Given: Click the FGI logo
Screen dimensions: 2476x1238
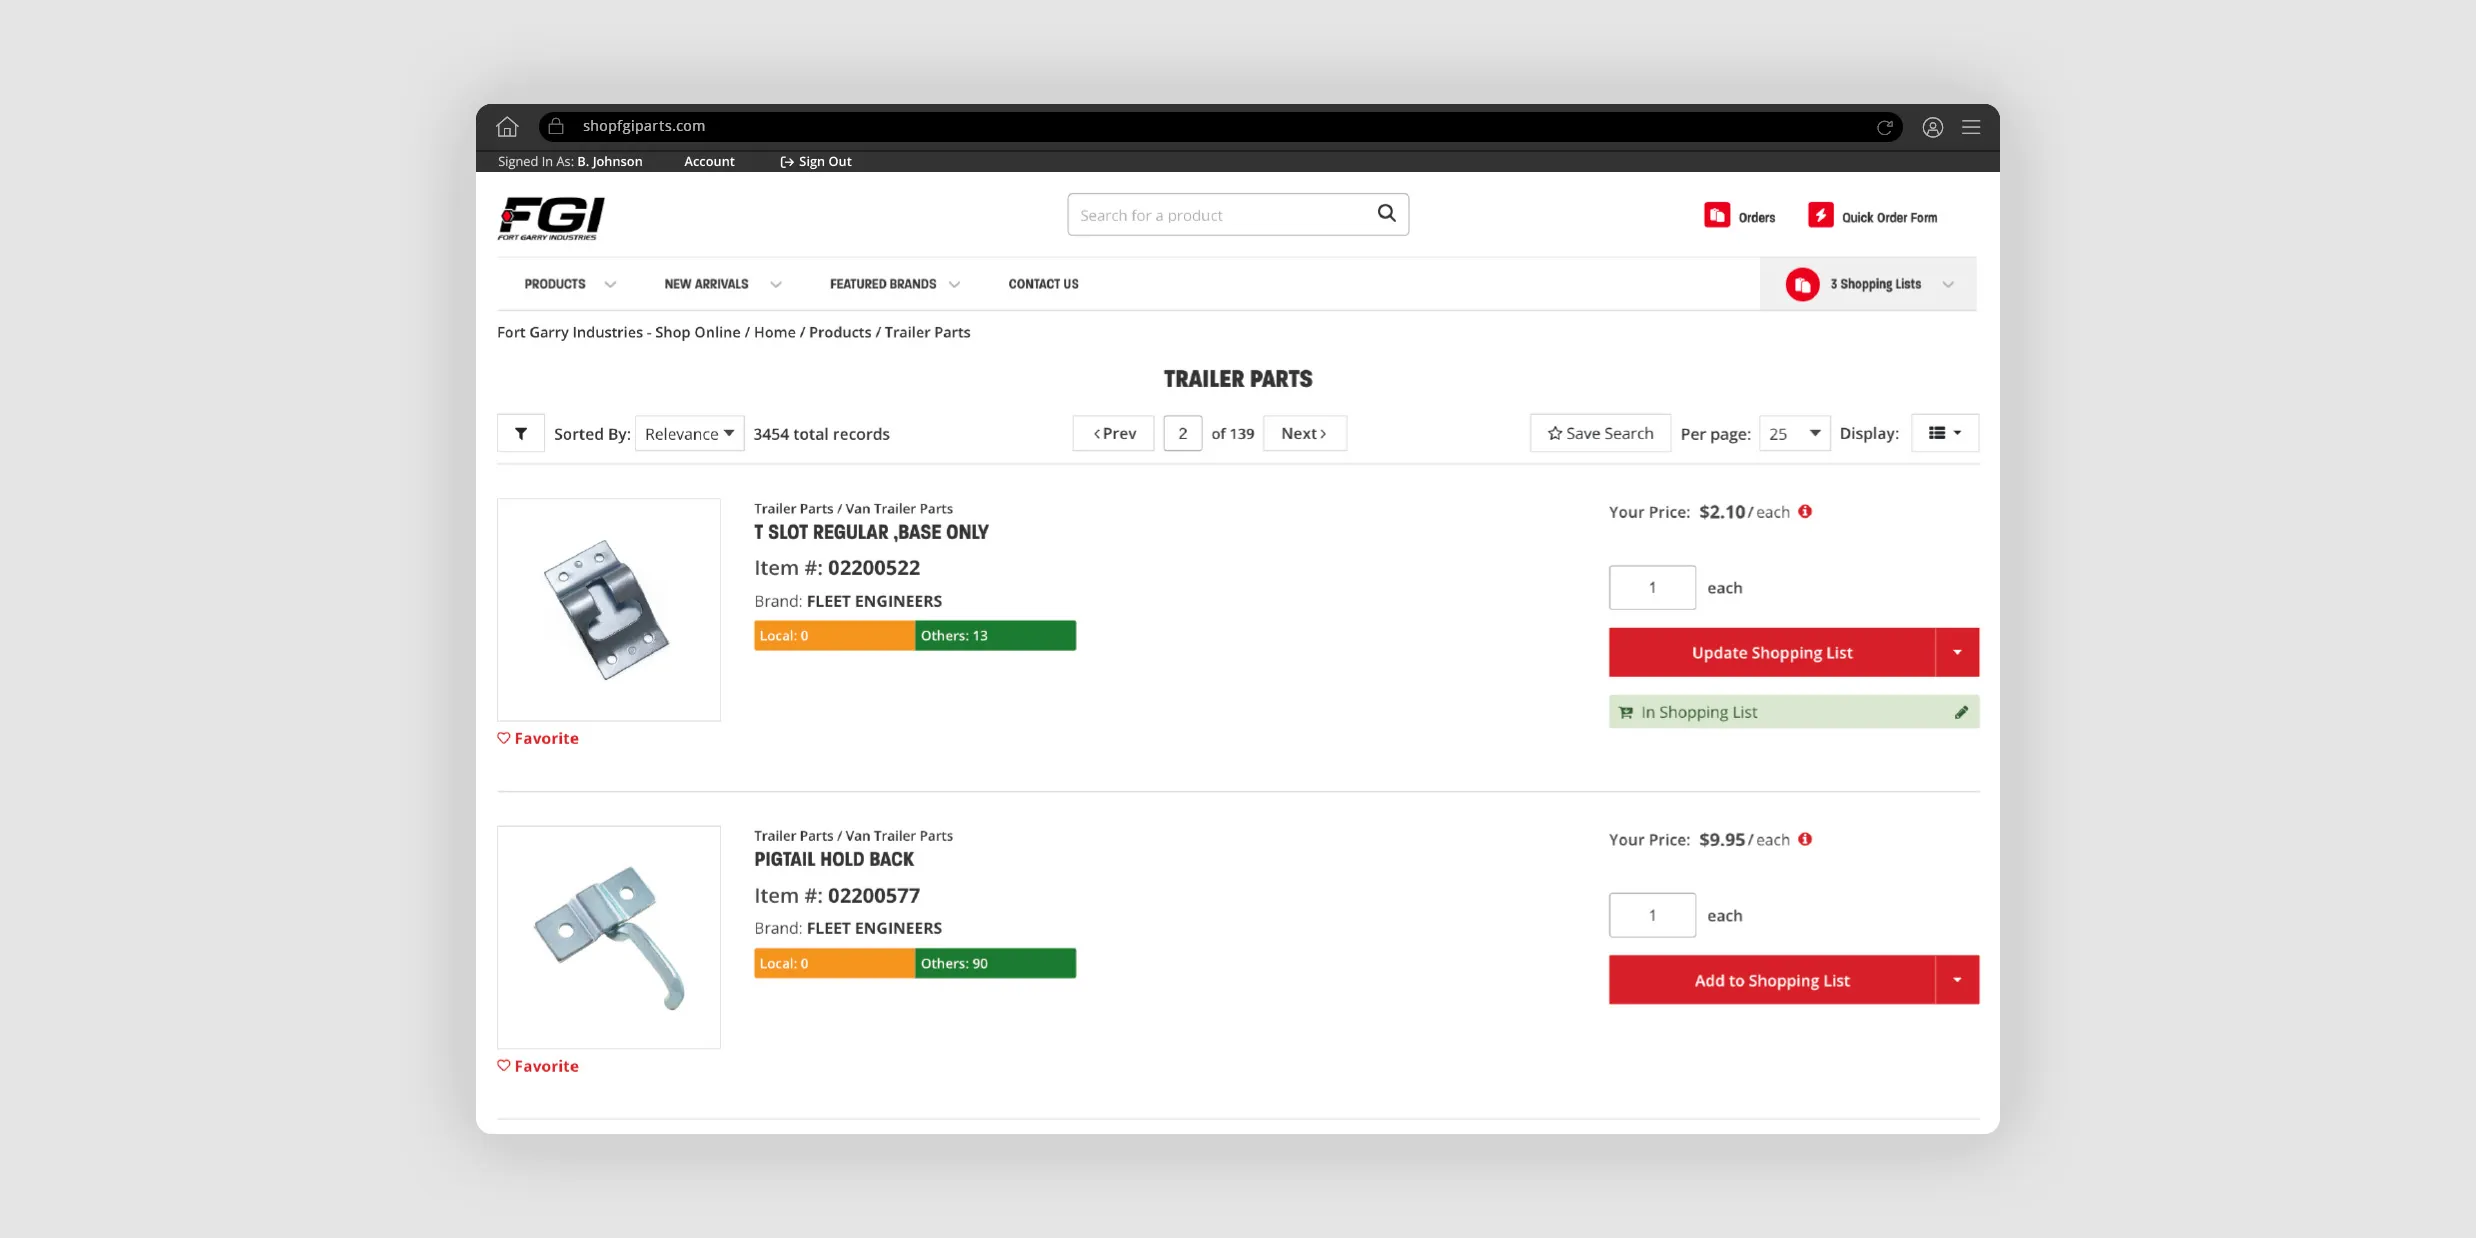Looking at the screenshot, I should coord(551,218).
